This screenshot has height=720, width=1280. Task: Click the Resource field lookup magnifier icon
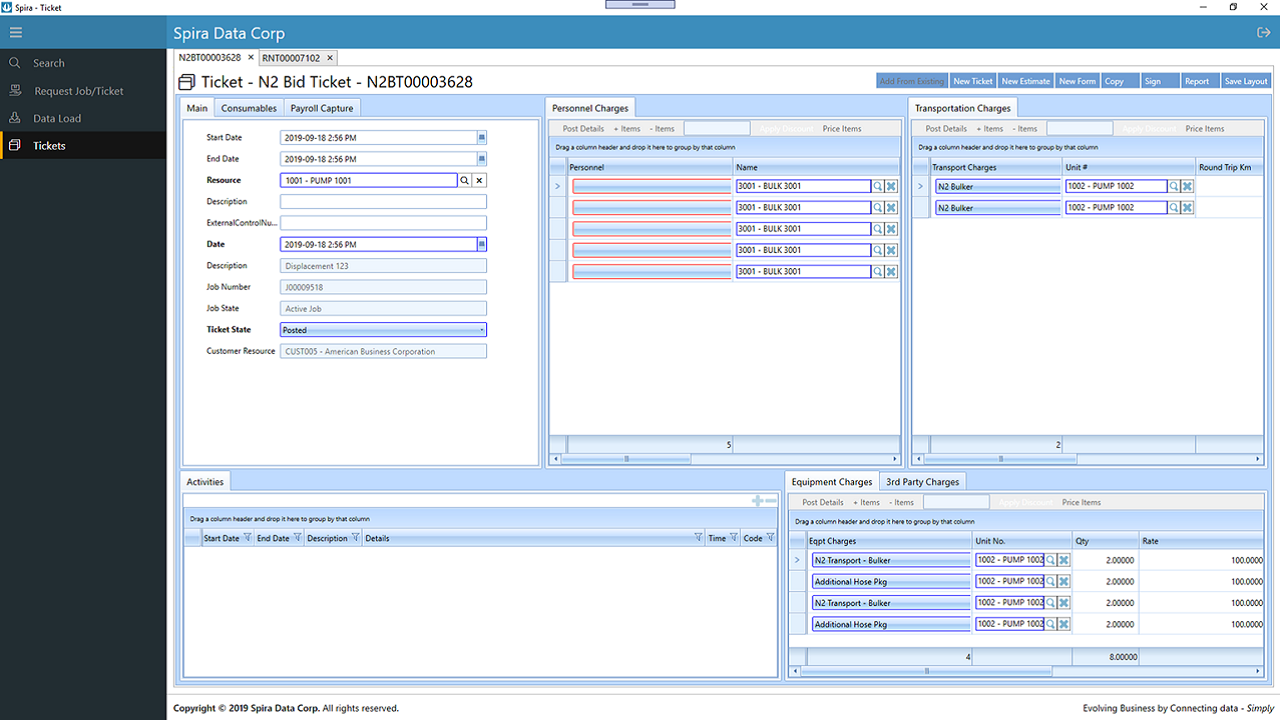[462, 180]
